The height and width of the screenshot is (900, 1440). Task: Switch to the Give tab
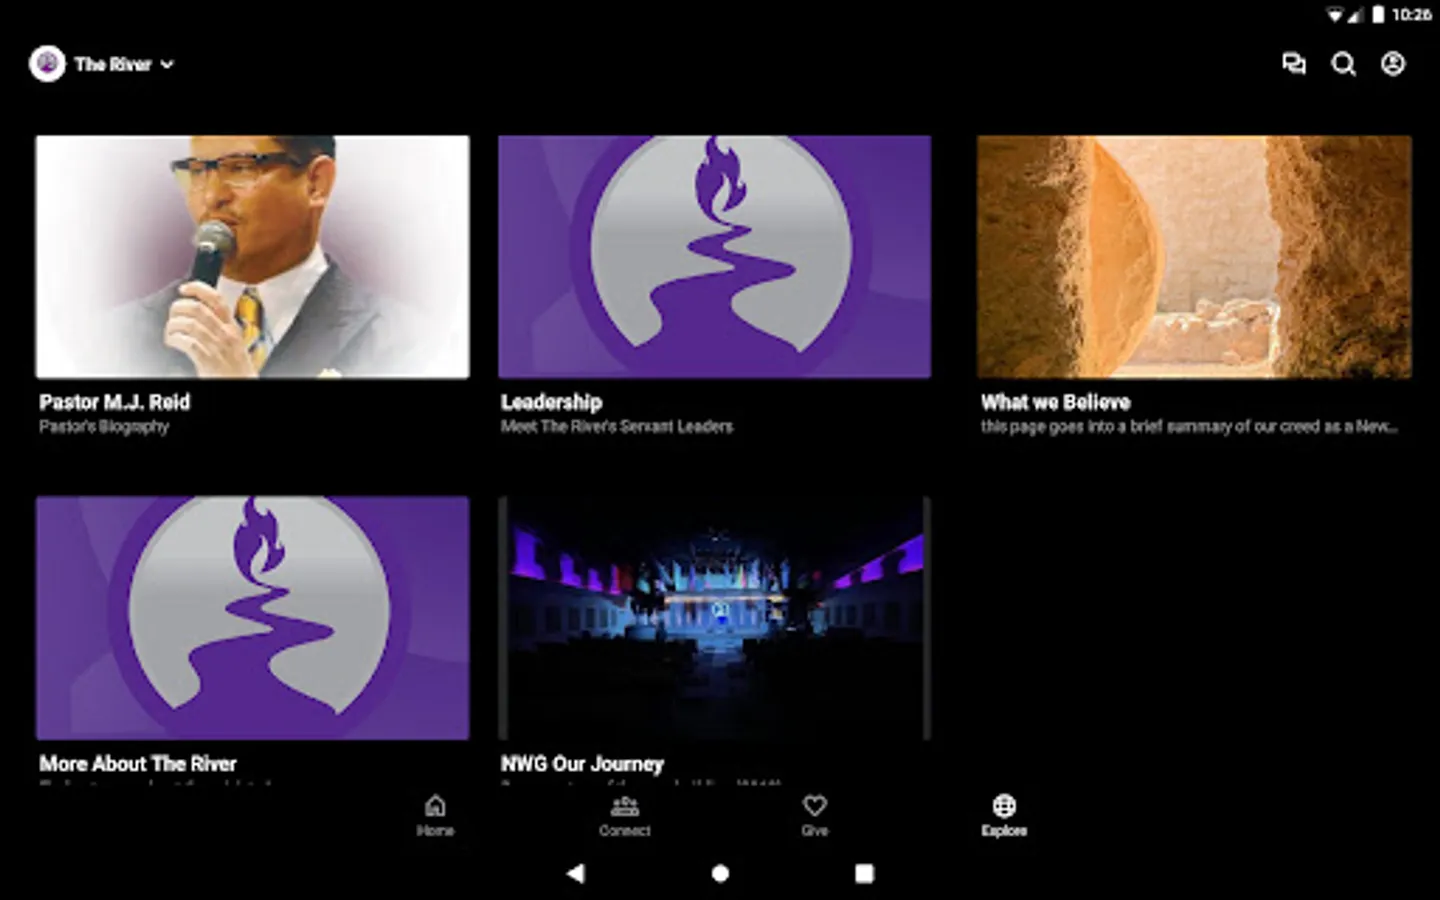[815, 816]
